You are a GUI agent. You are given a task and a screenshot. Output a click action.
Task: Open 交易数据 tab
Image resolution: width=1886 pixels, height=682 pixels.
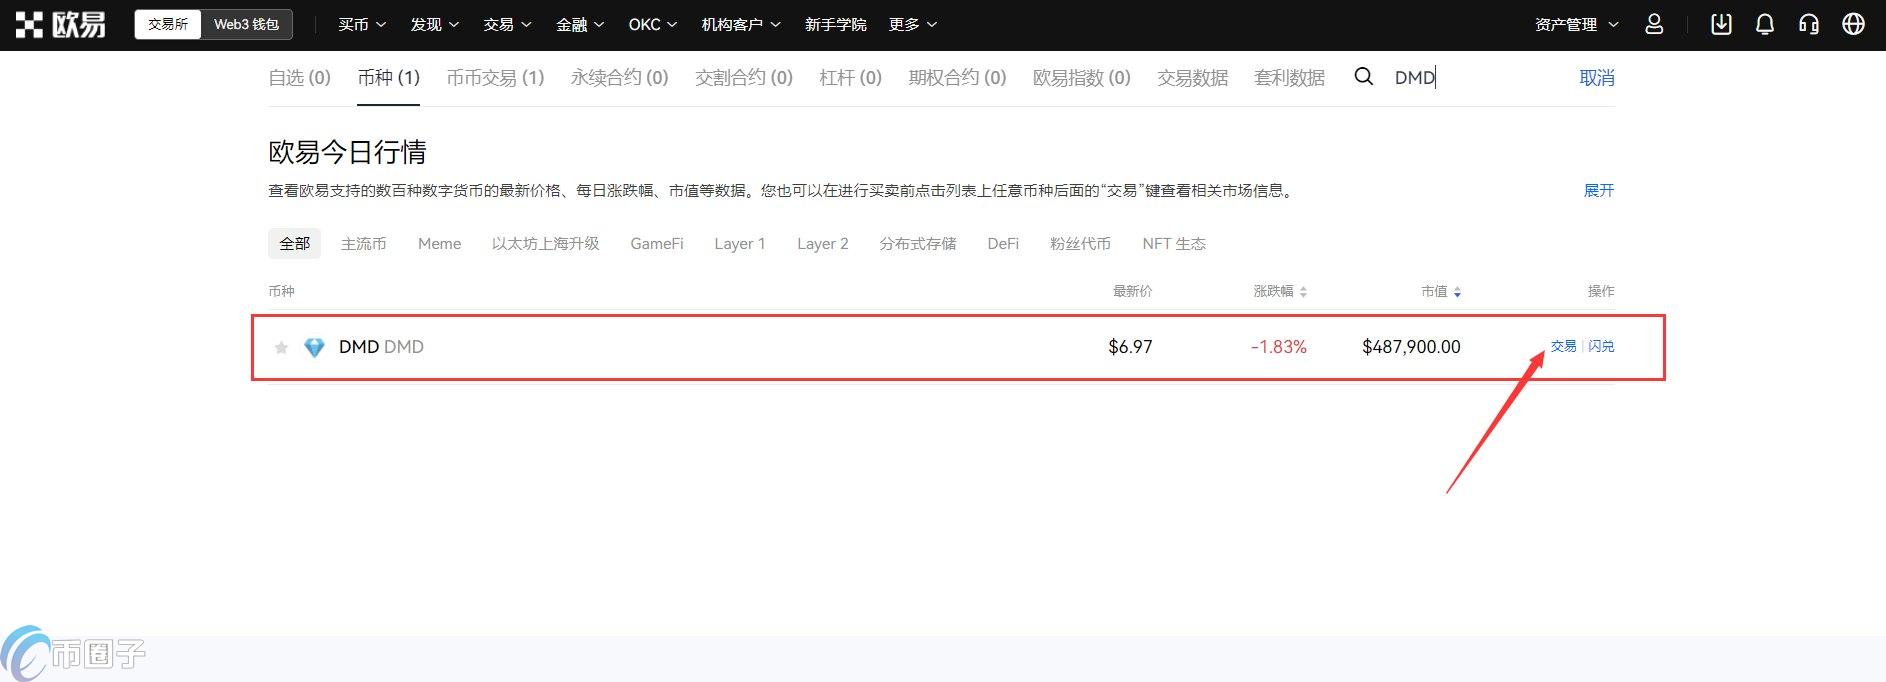1192,77
